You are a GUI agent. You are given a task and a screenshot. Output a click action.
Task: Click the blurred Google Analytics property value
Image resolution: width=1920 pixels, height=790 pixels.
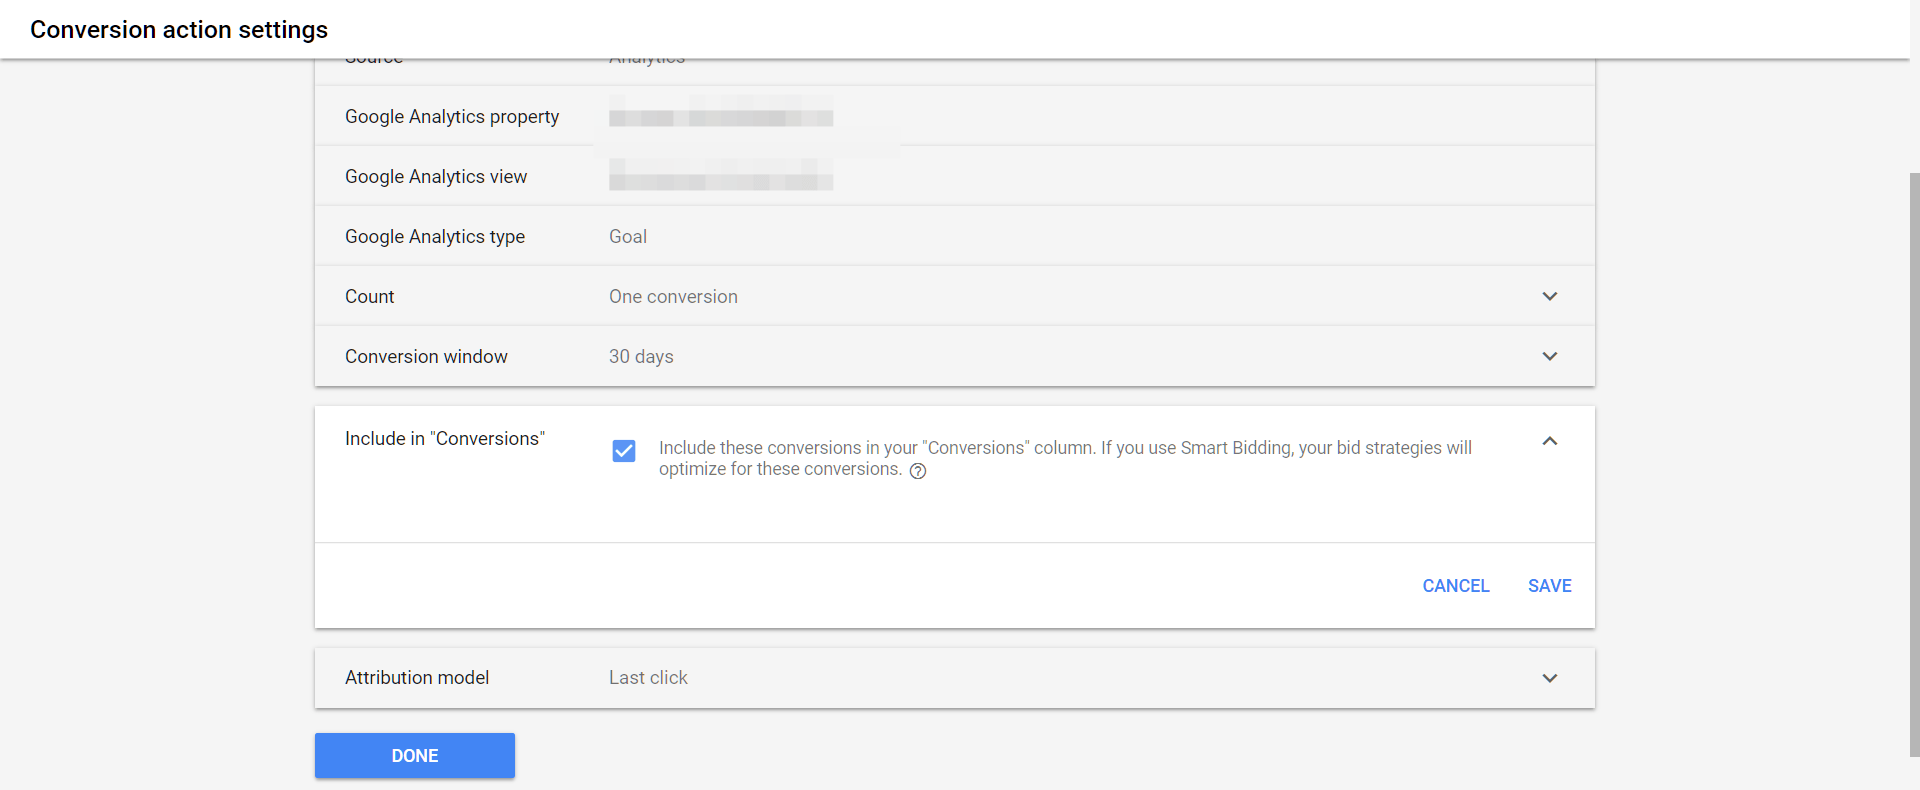[721, 112]
